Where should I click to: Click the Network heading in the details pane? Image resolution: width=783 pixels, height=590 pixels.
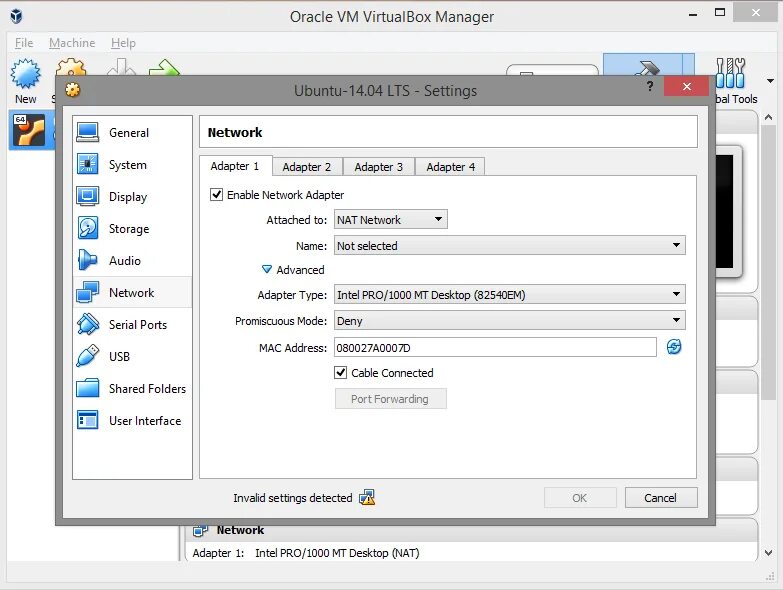[x=240, y=530]
